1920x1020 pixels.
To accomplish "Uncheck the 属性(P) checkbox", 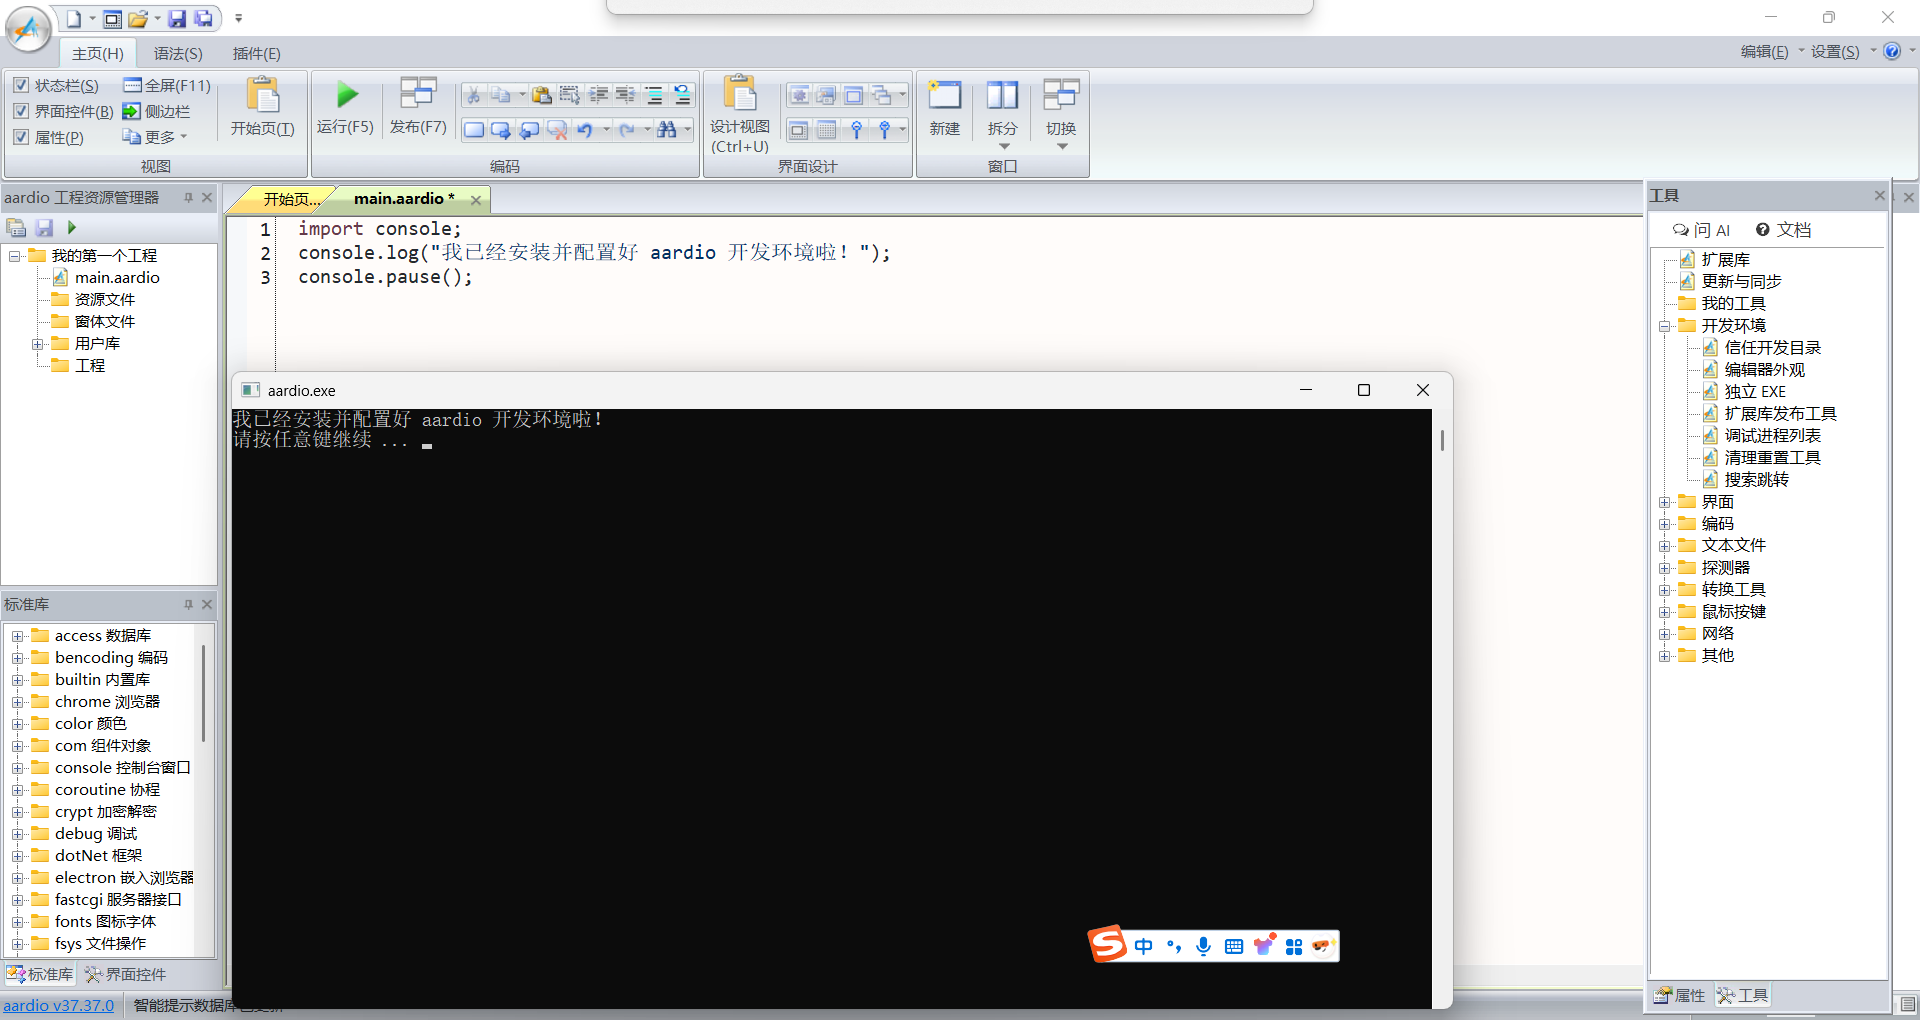I will click(21, 137).
